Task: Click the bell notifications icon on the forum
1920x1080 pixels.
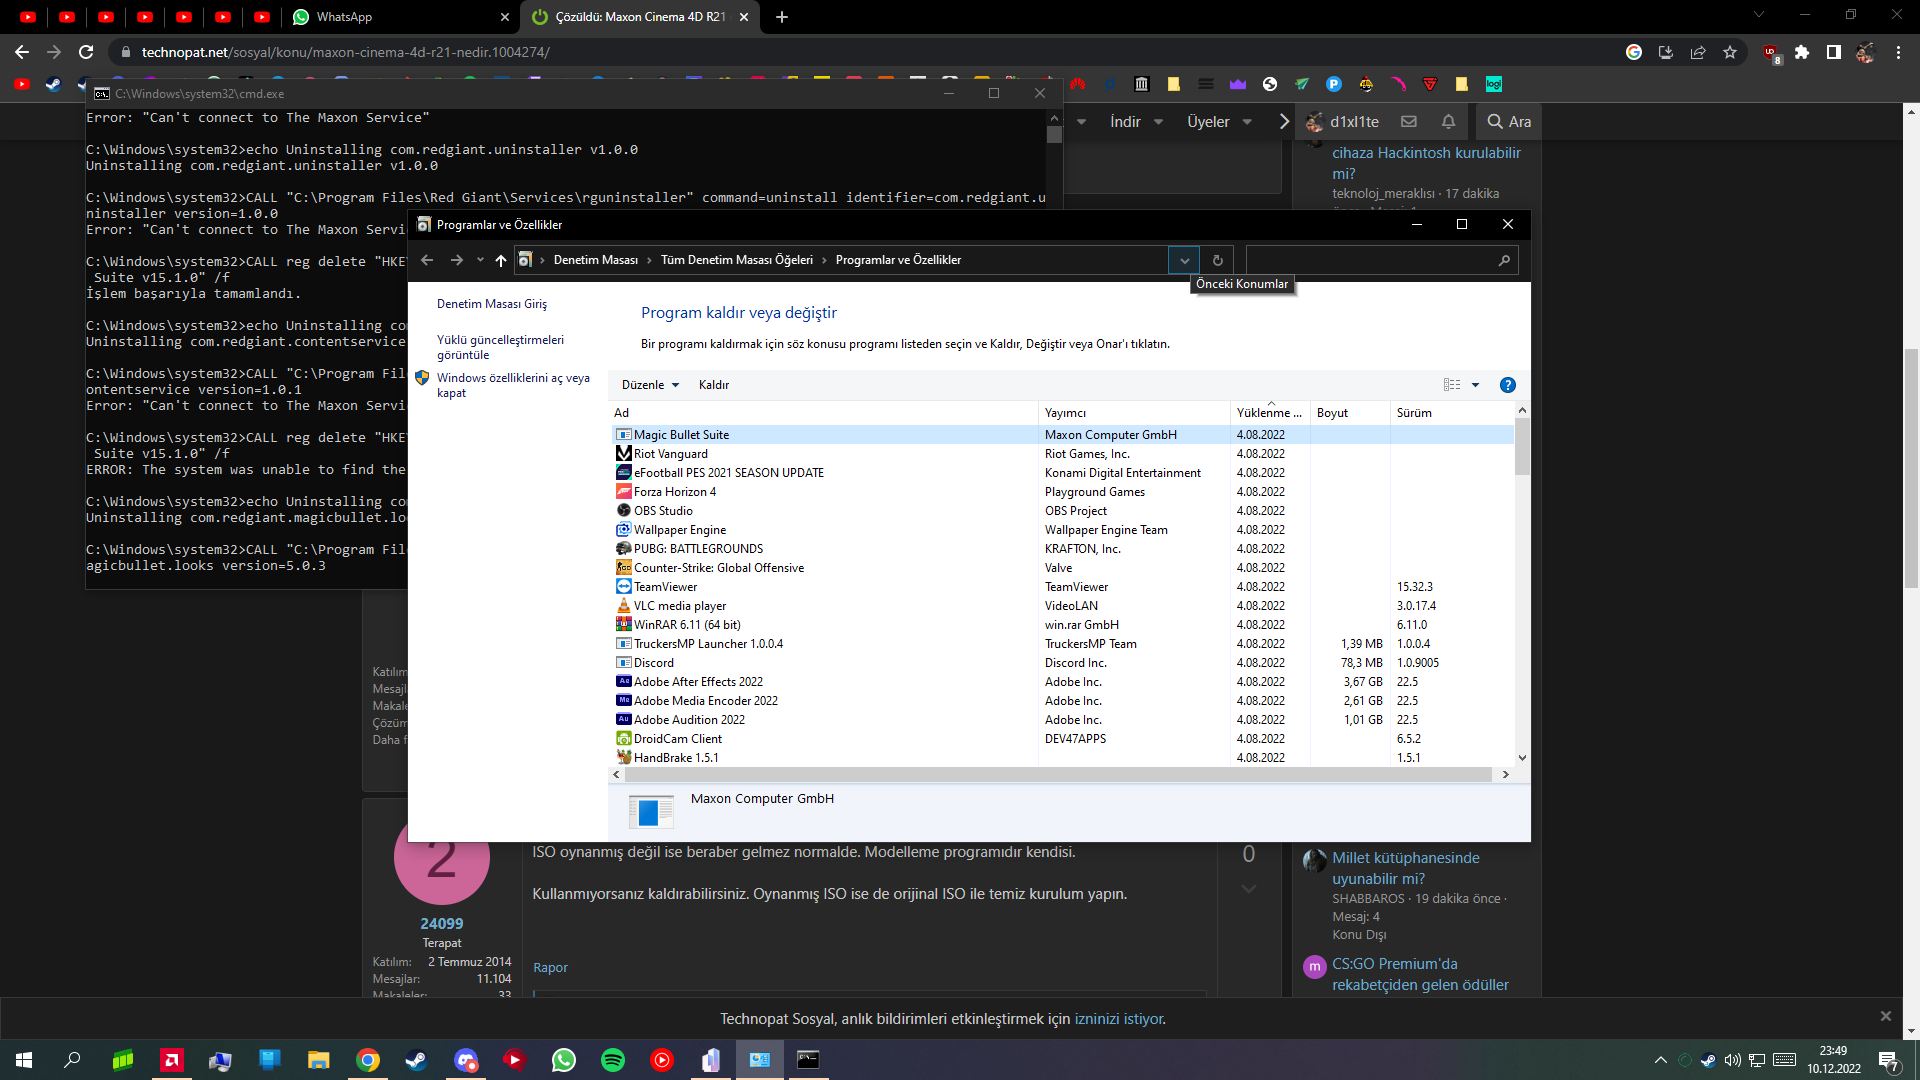Action: (1448, 122)
